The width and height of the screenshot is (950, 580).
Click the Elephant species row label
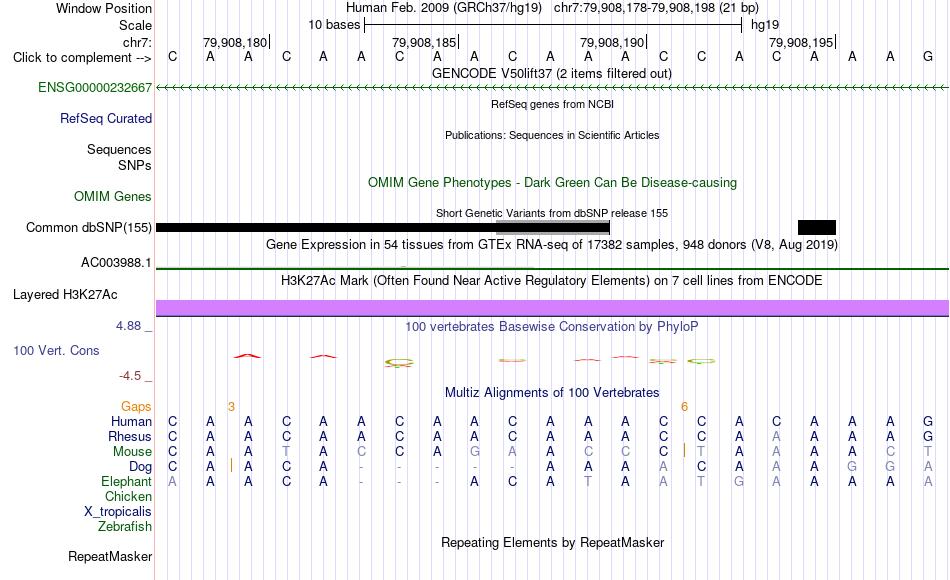(126, 482)
